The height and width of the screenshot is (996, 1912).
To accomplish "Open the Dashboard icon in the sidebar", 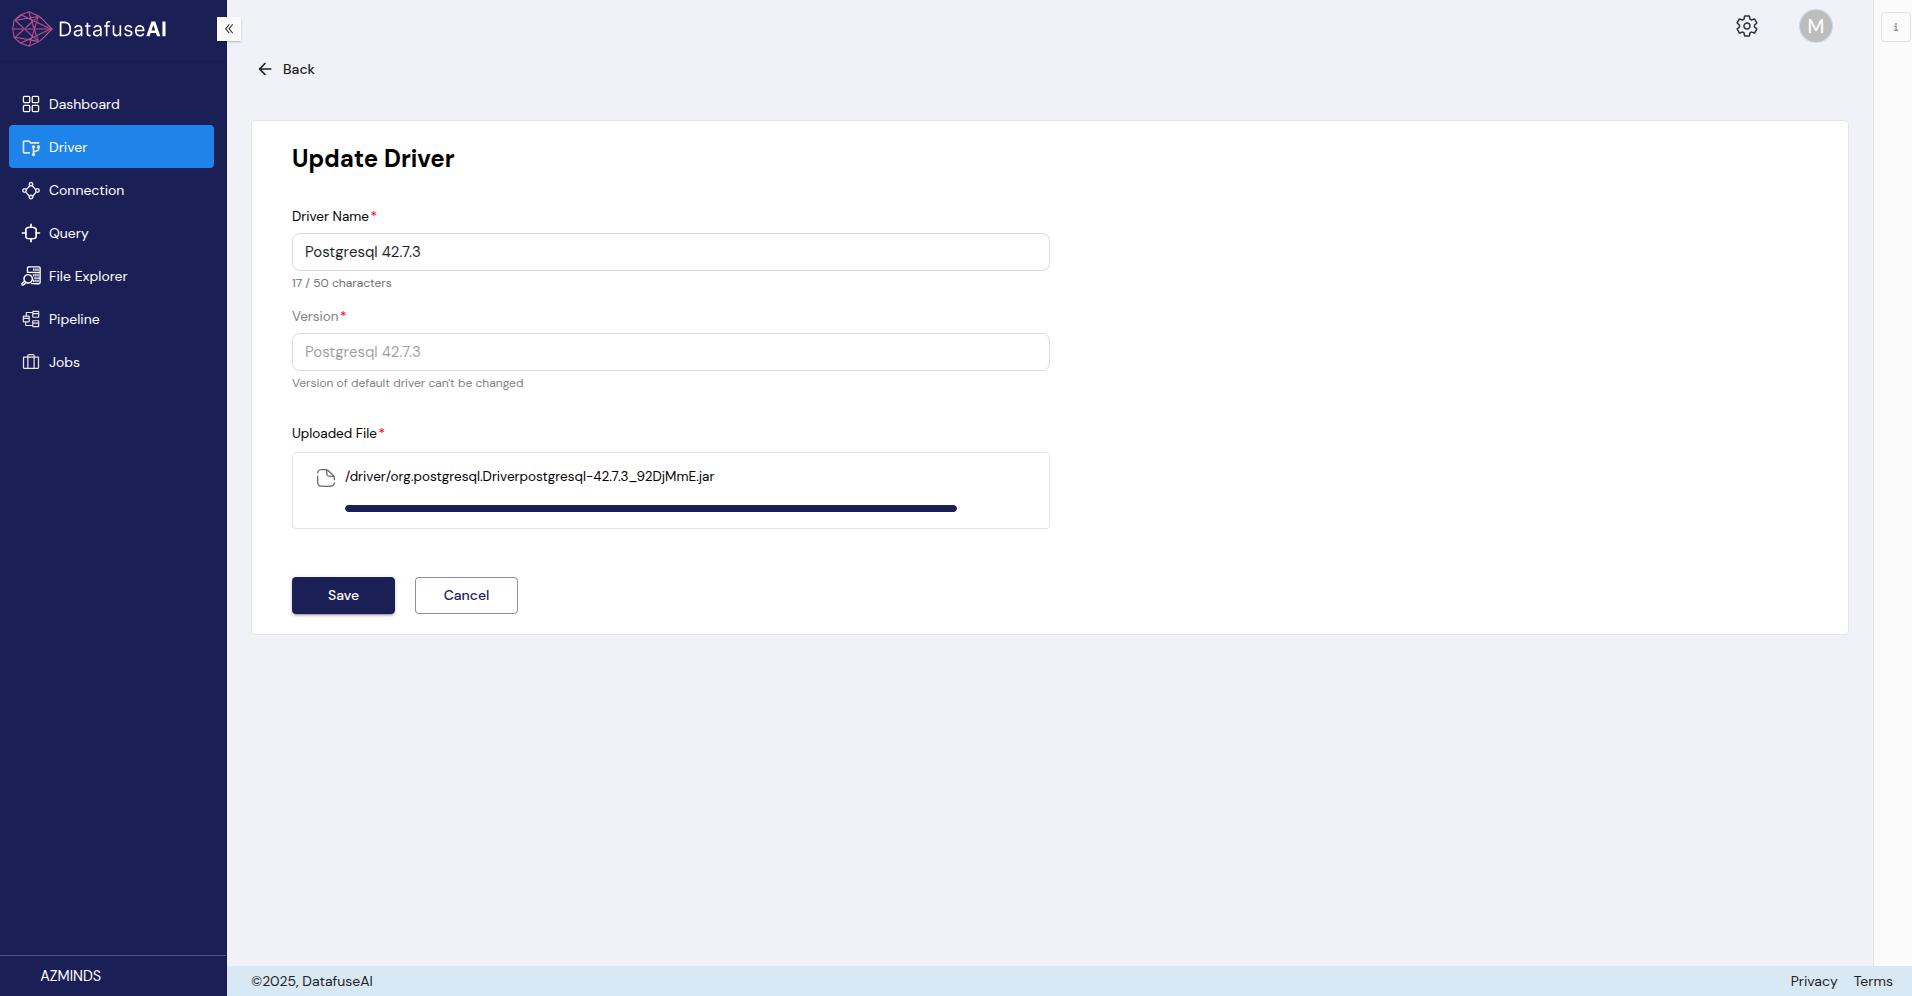I will point(31,104).
